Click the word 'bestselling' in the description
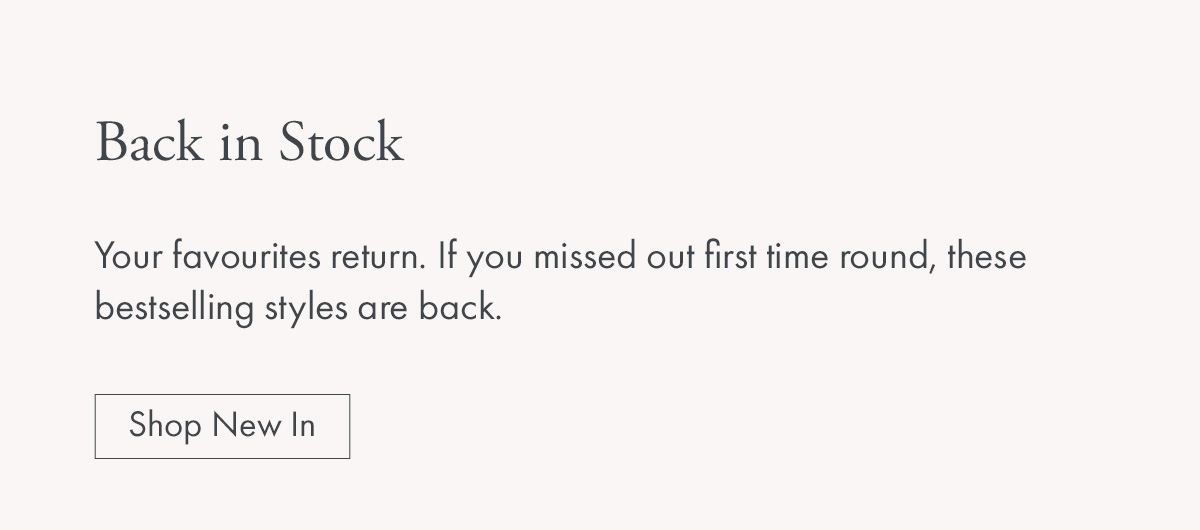This screenshot has width=1200, height=530. point(174,307)
